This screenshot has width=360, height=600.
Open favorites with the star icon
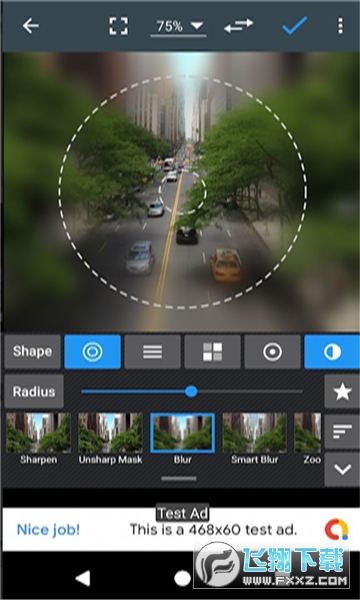(342, 391)
